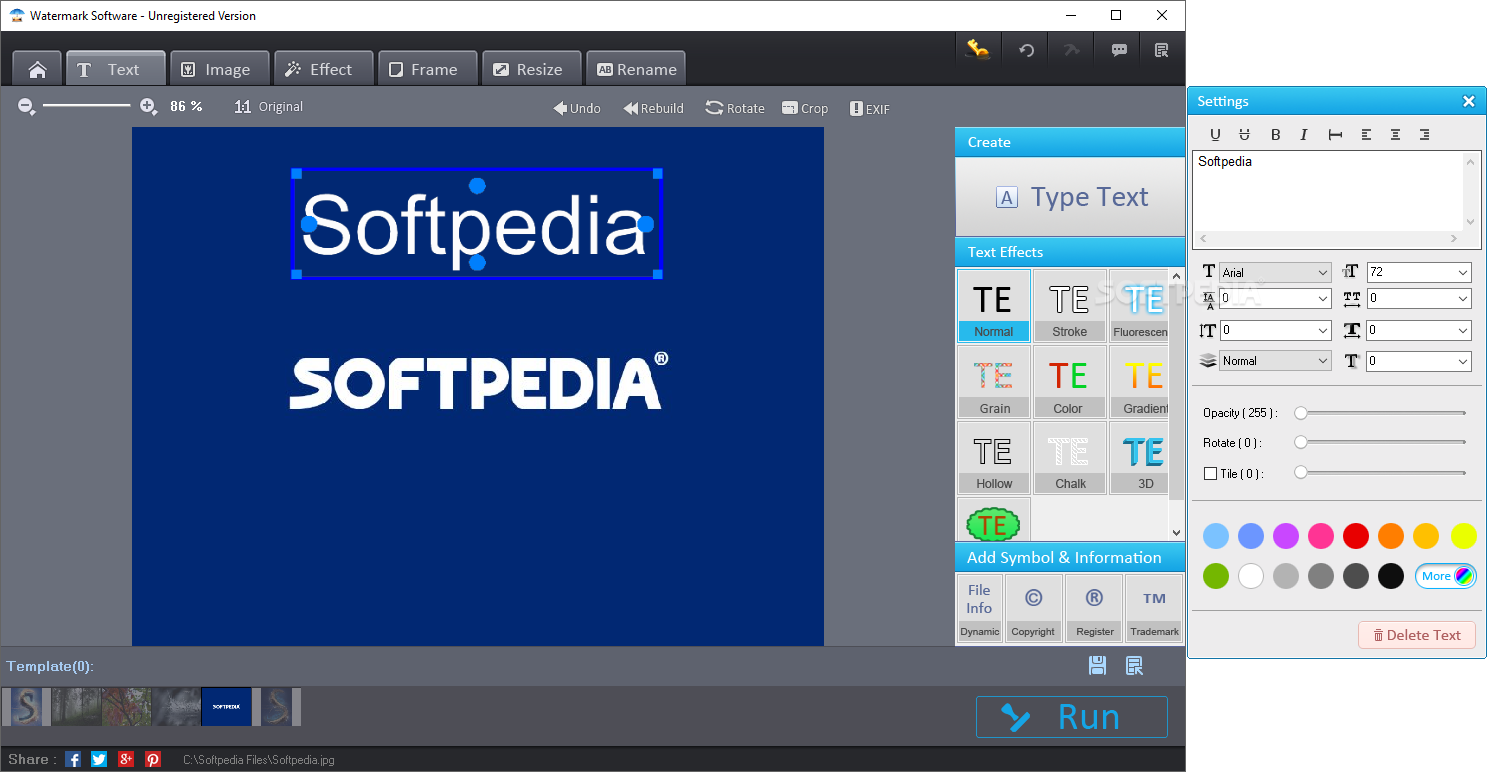Screen dimensions: 1487x772
Task: Apply underline to the text
Action: click(1215, 135)
